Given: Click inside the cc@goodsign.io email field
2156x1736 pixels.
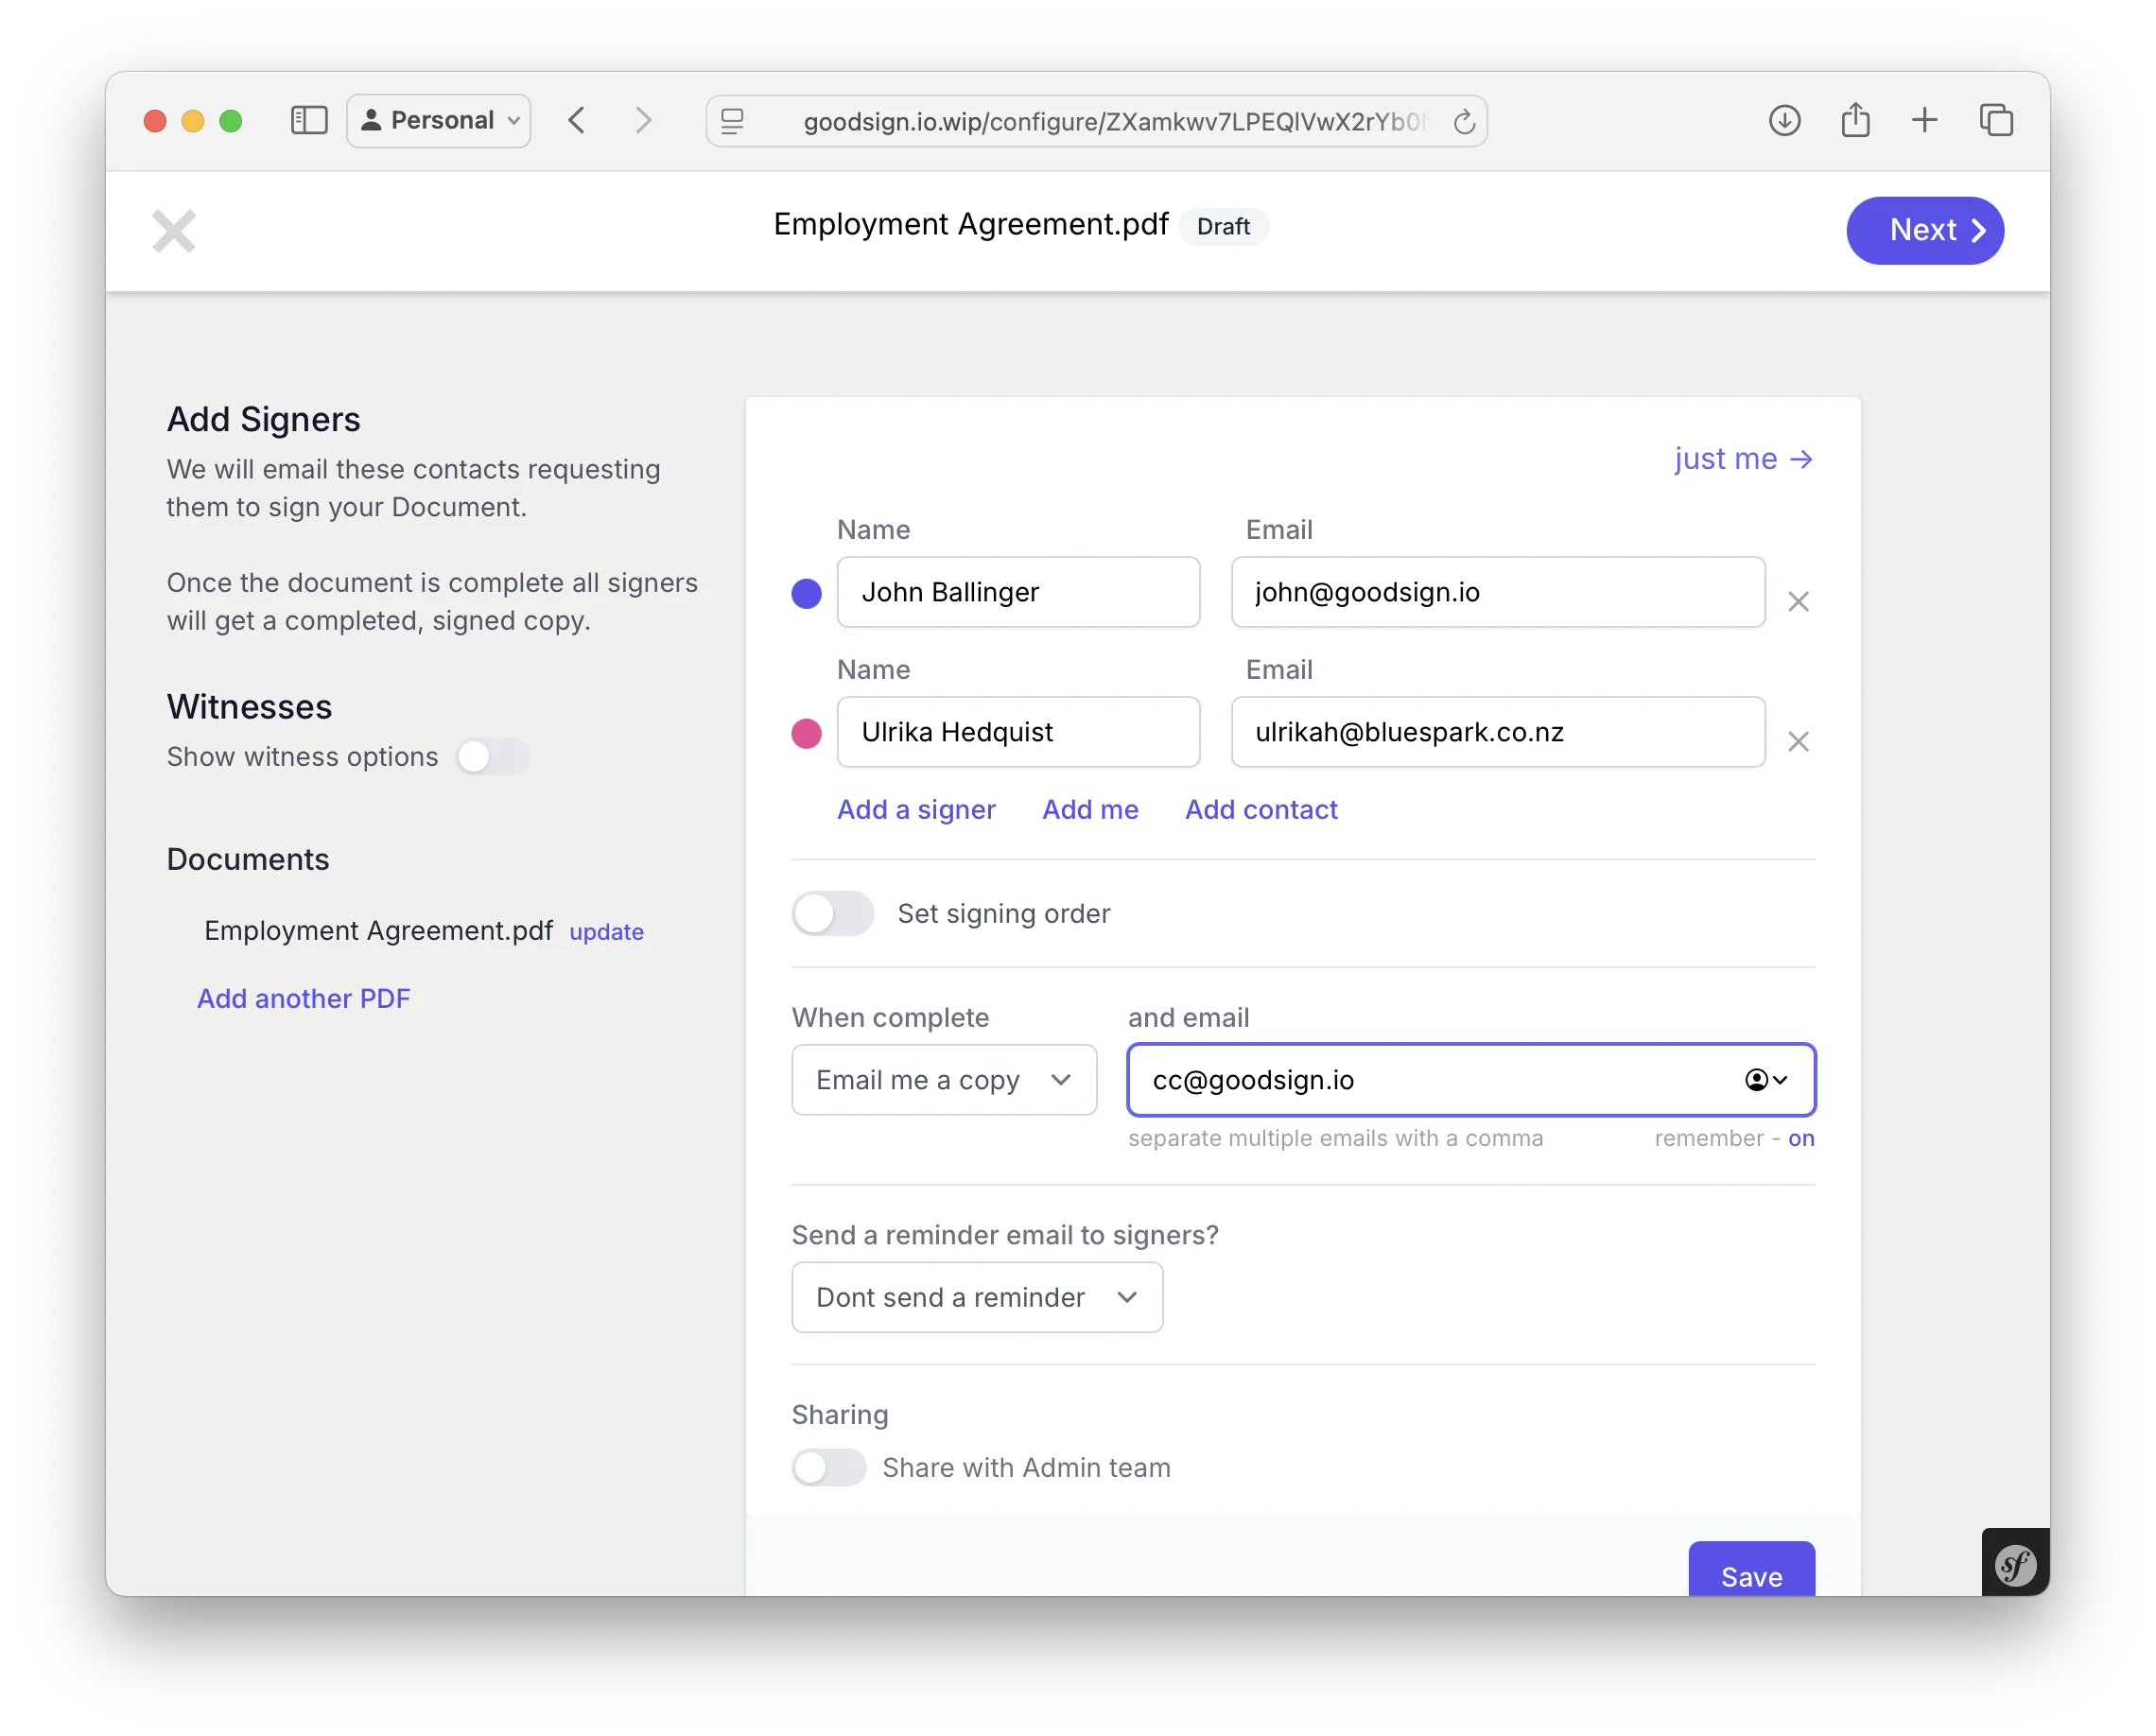Looking at the screenshot, I should point(1400,1080).
